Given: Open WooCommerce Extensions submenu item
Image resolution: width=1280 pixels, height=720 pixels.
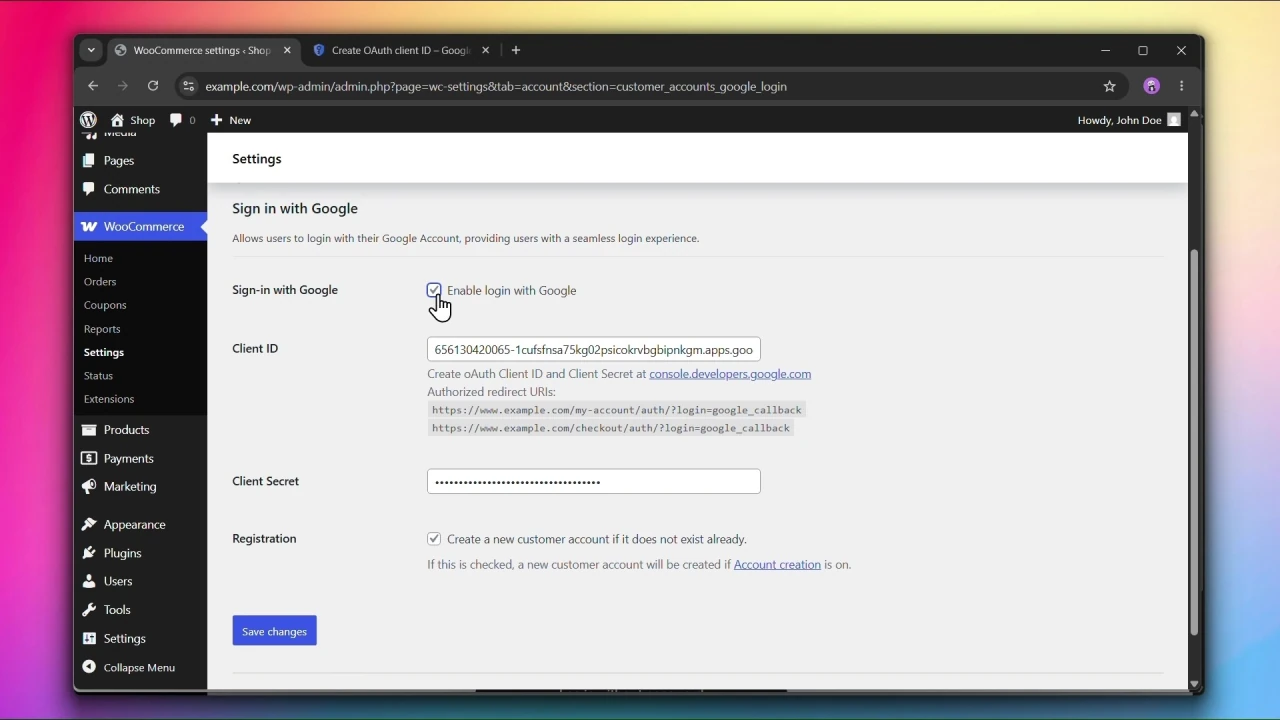Looking at the screenshot, I should click(109, 399).
